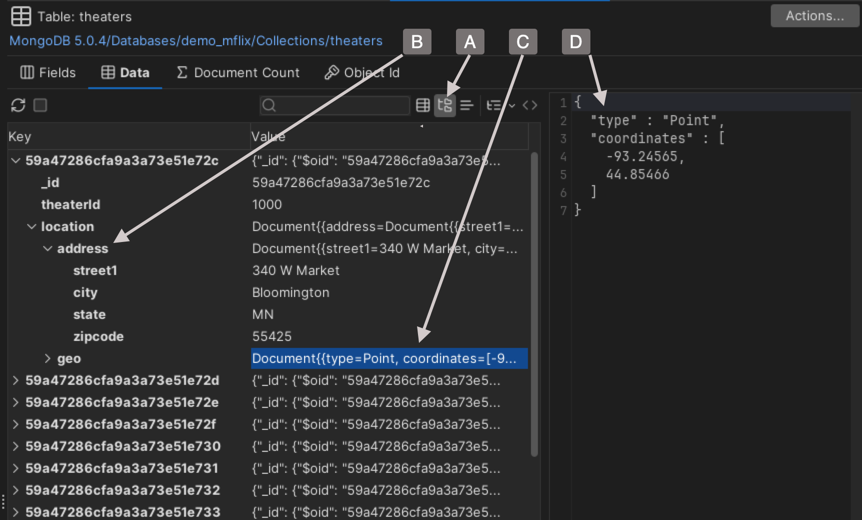Expand the geo node
The width and height of the screenshot is (862, 520).
tap(48, 358)
